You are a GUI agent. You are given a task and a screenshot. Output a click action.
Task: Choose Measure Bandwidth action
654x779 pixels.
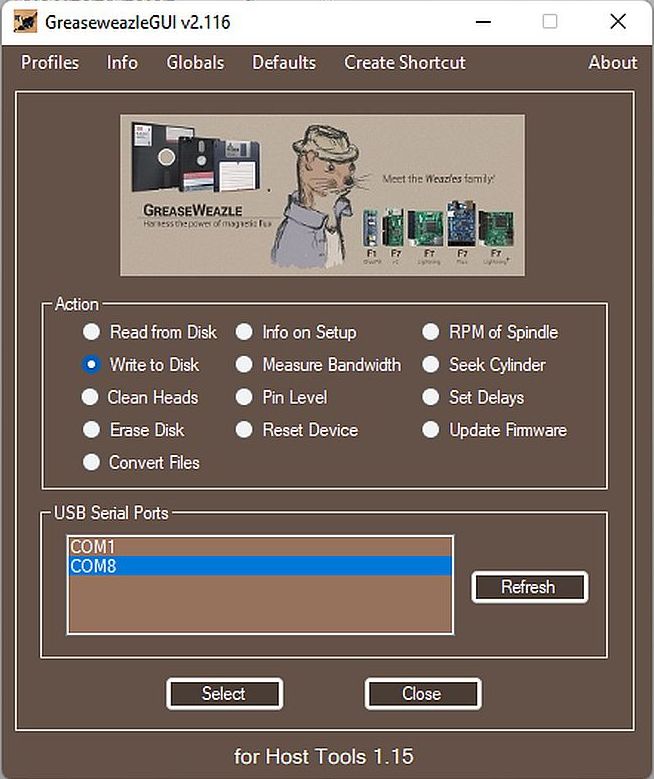[244, 365]
